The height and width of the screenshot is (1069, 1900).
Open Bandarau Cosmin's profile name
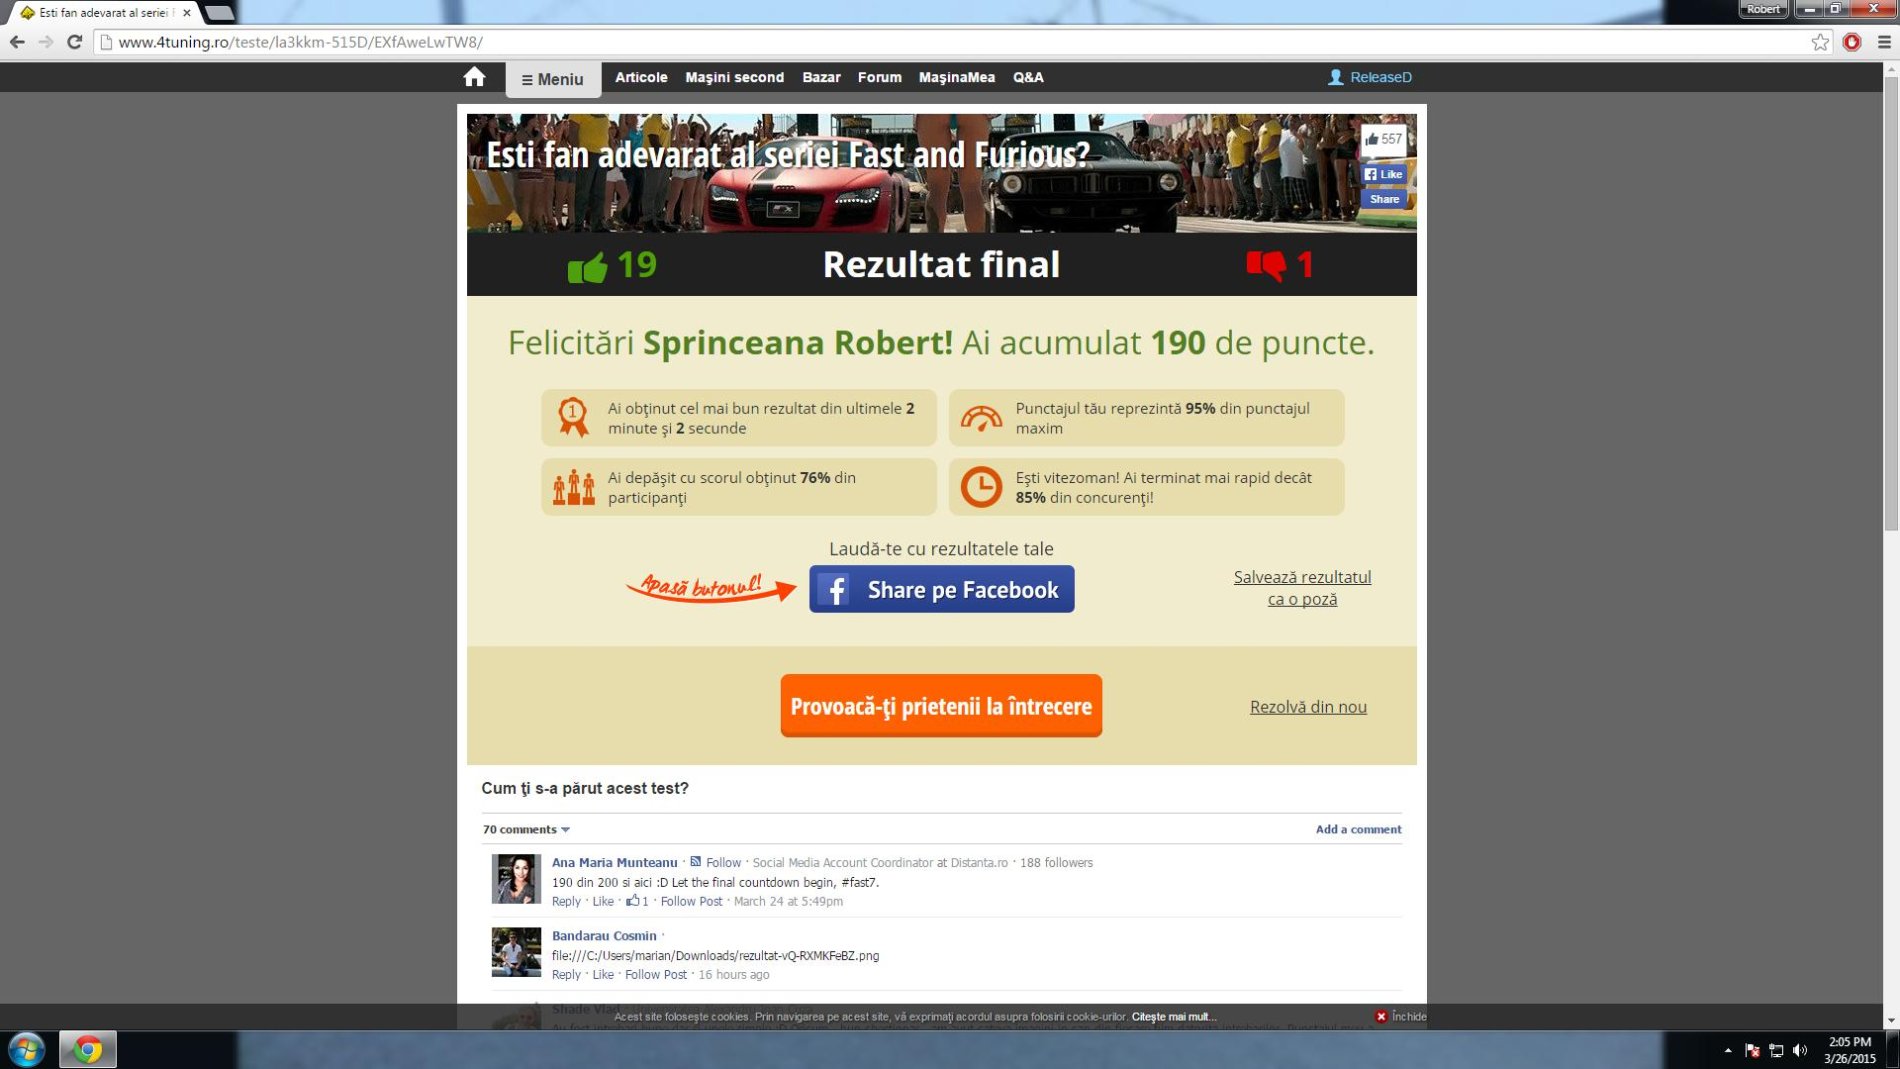pos(604,935)
